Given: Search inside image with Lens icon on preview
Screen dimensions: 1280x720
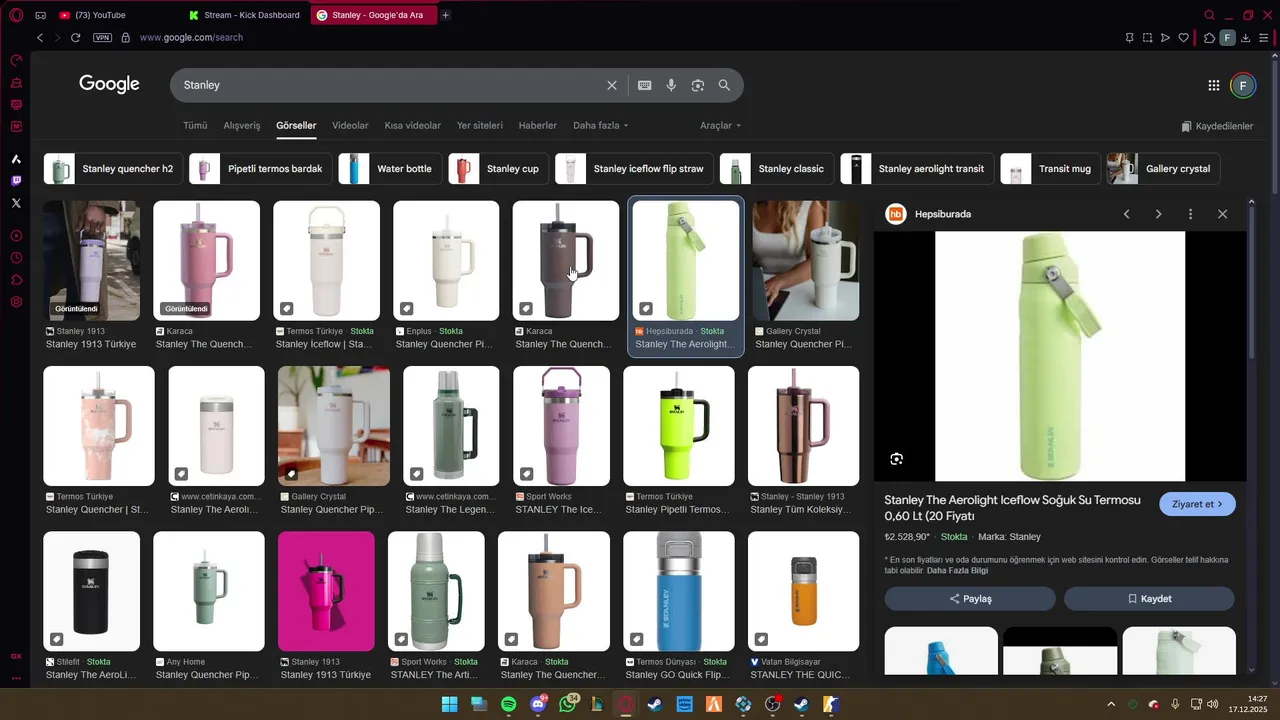Looking at the screenshot, I should tap(896, 459).
